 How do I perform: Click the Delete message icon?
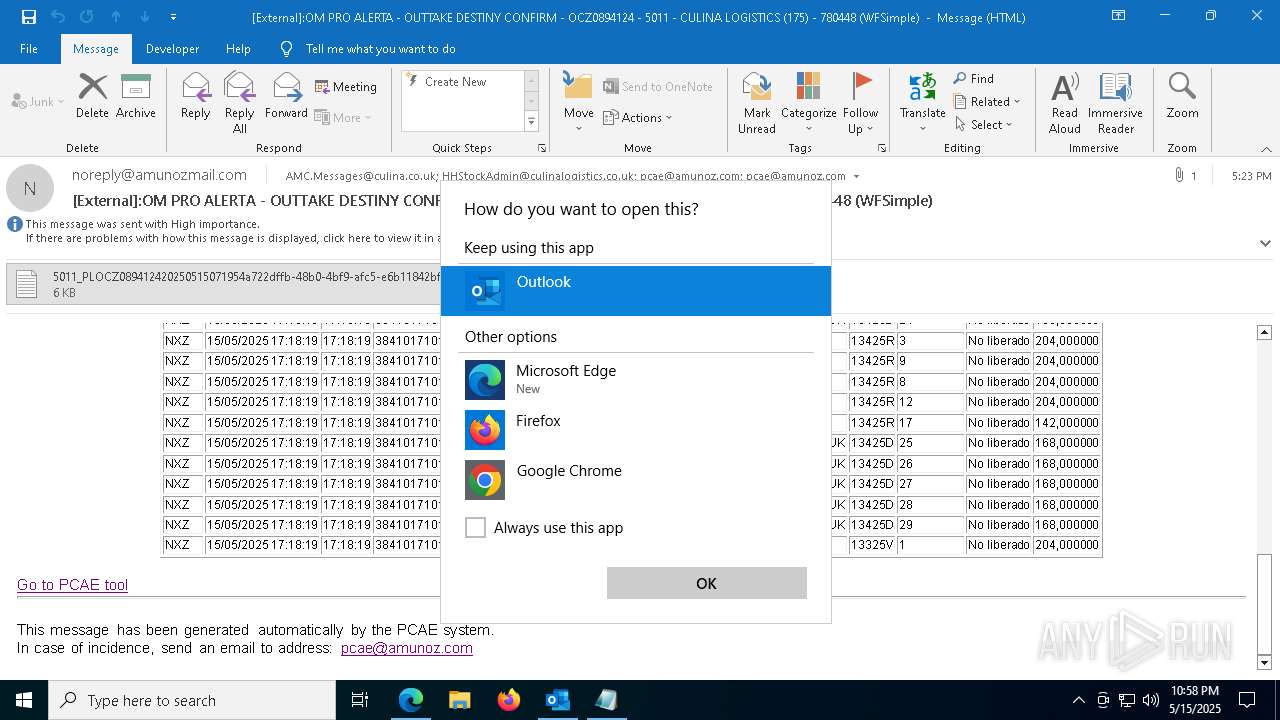coord(92,96)
